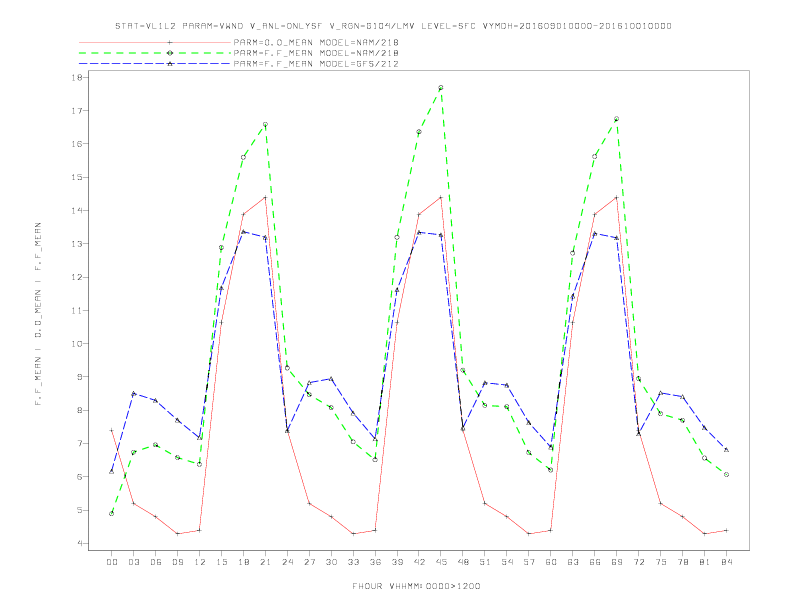Image resolution: width=792 pixels, height=612 pixels.
Task: Click x-axis forecast hour label 39
Action: (x=397, y=562)
